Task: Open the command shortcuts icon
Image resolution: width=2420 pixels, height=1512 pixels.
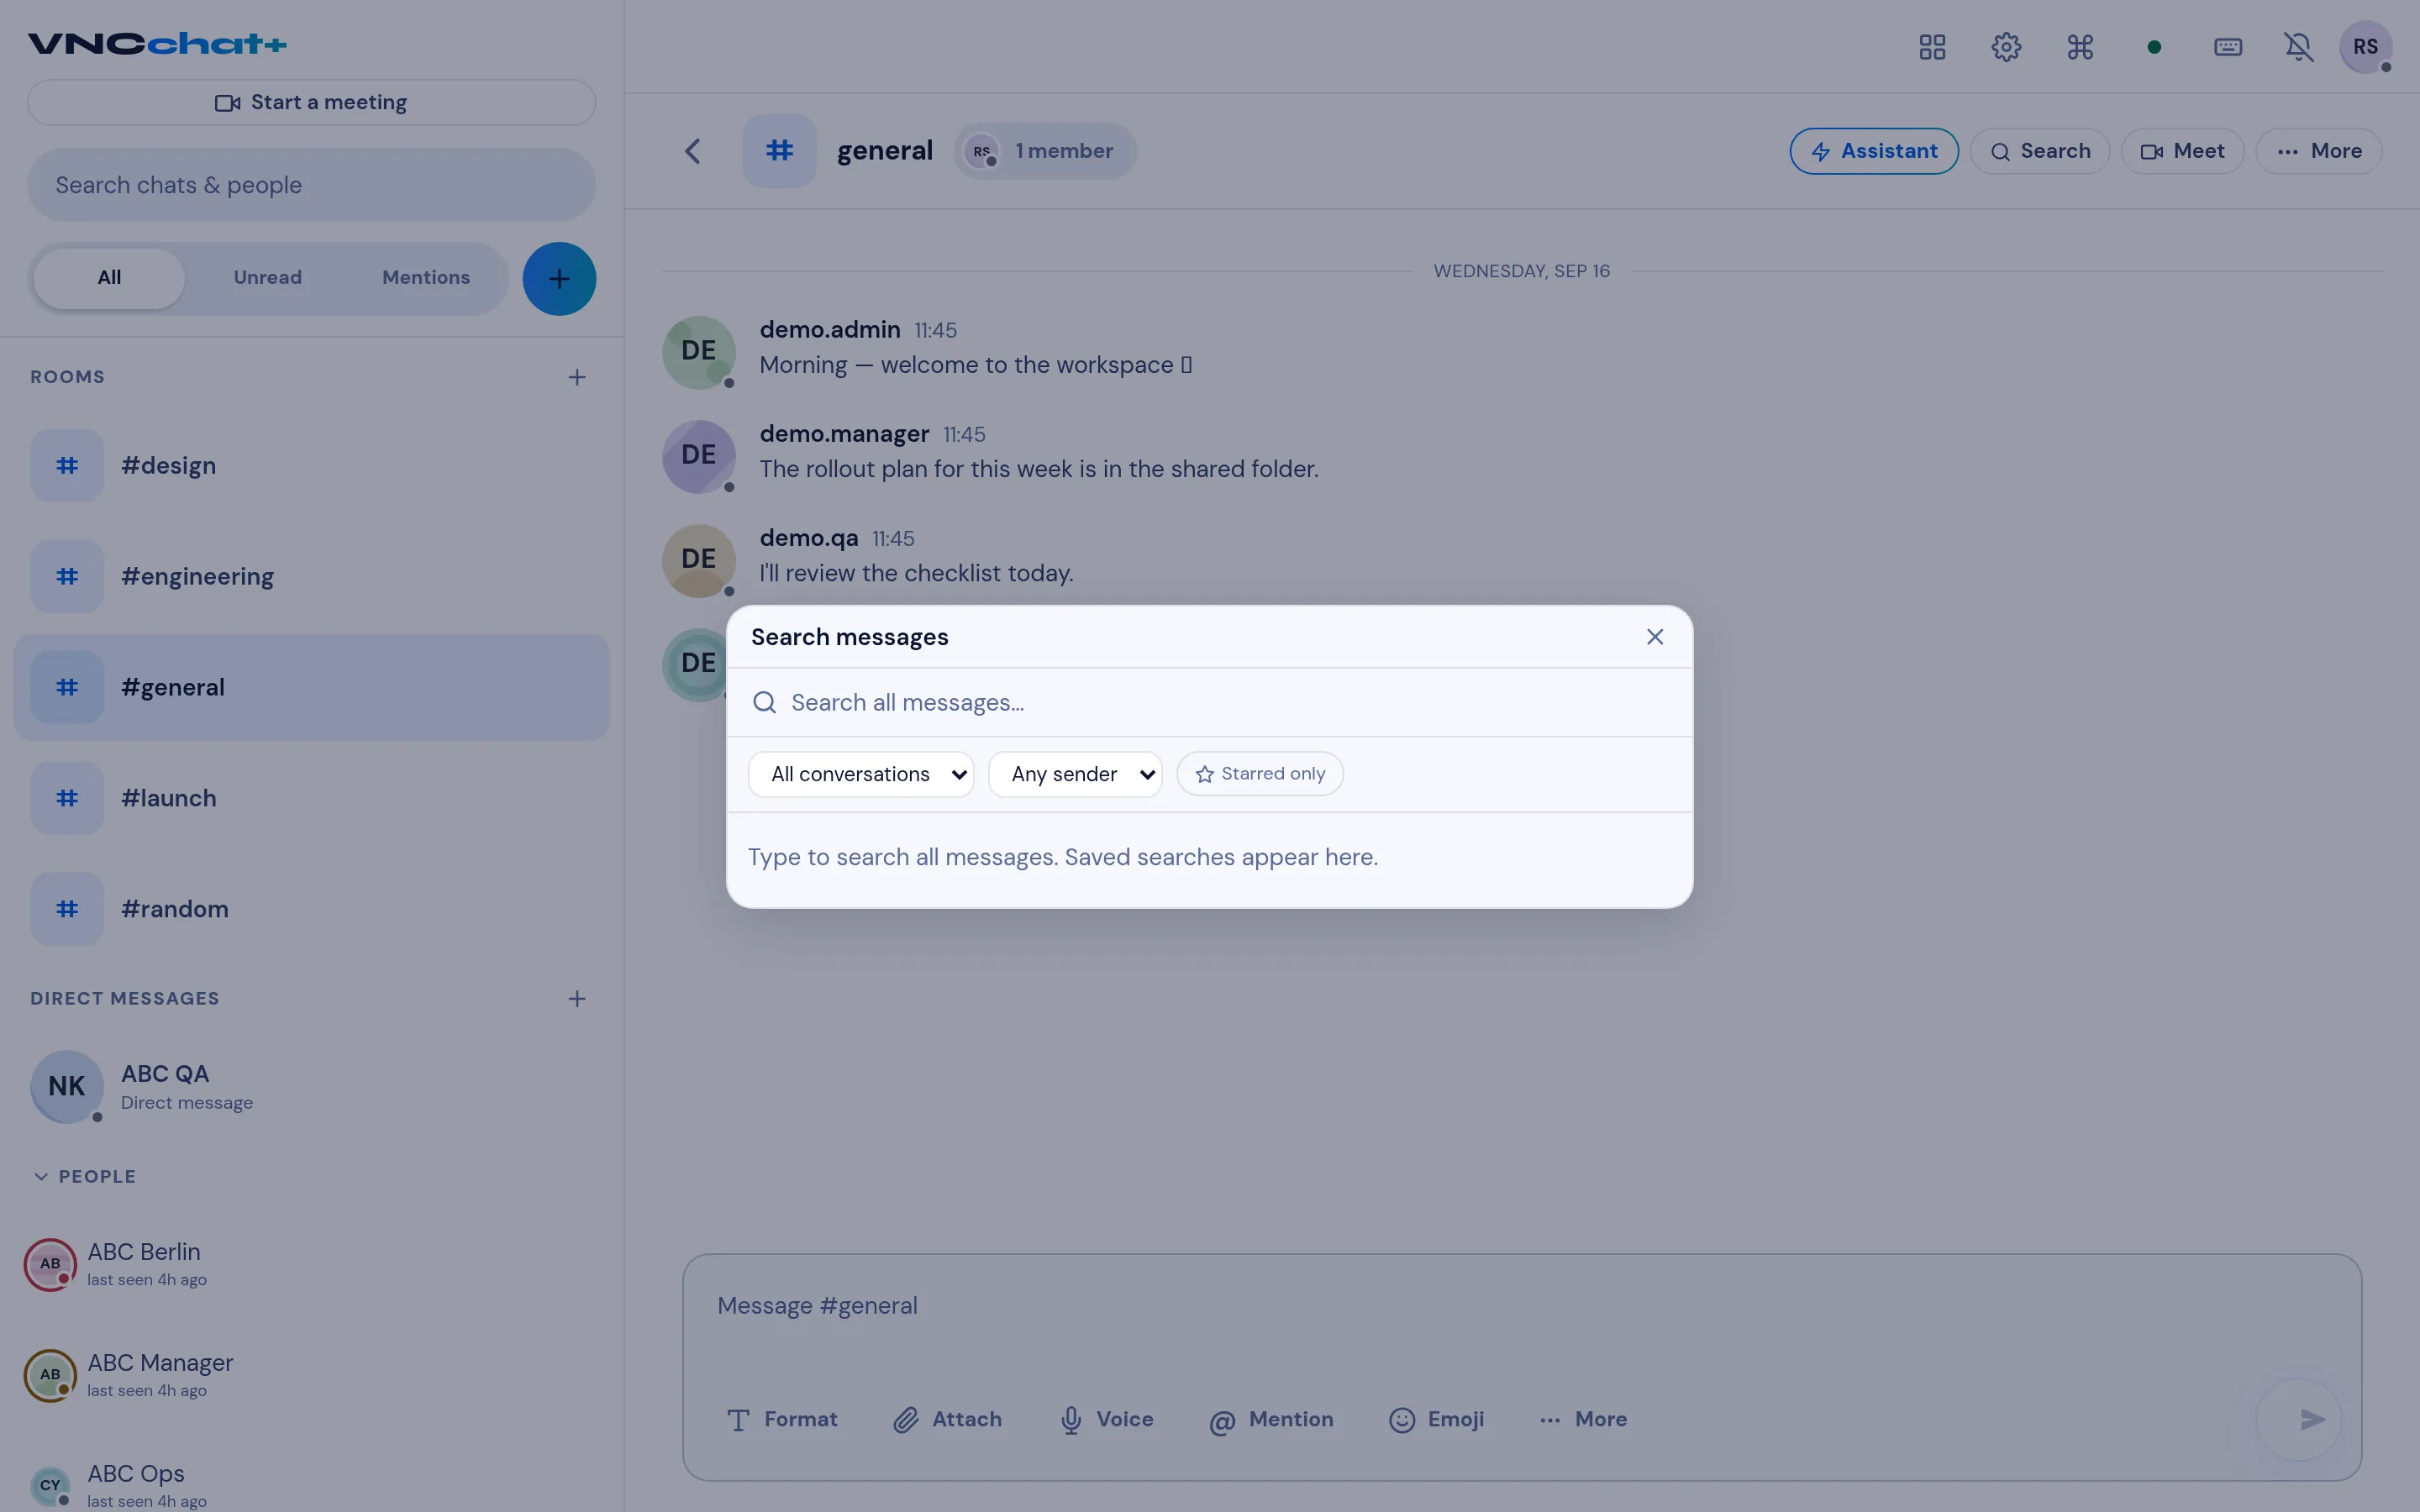Action: pyautogui.click(x=2080, y=47)
